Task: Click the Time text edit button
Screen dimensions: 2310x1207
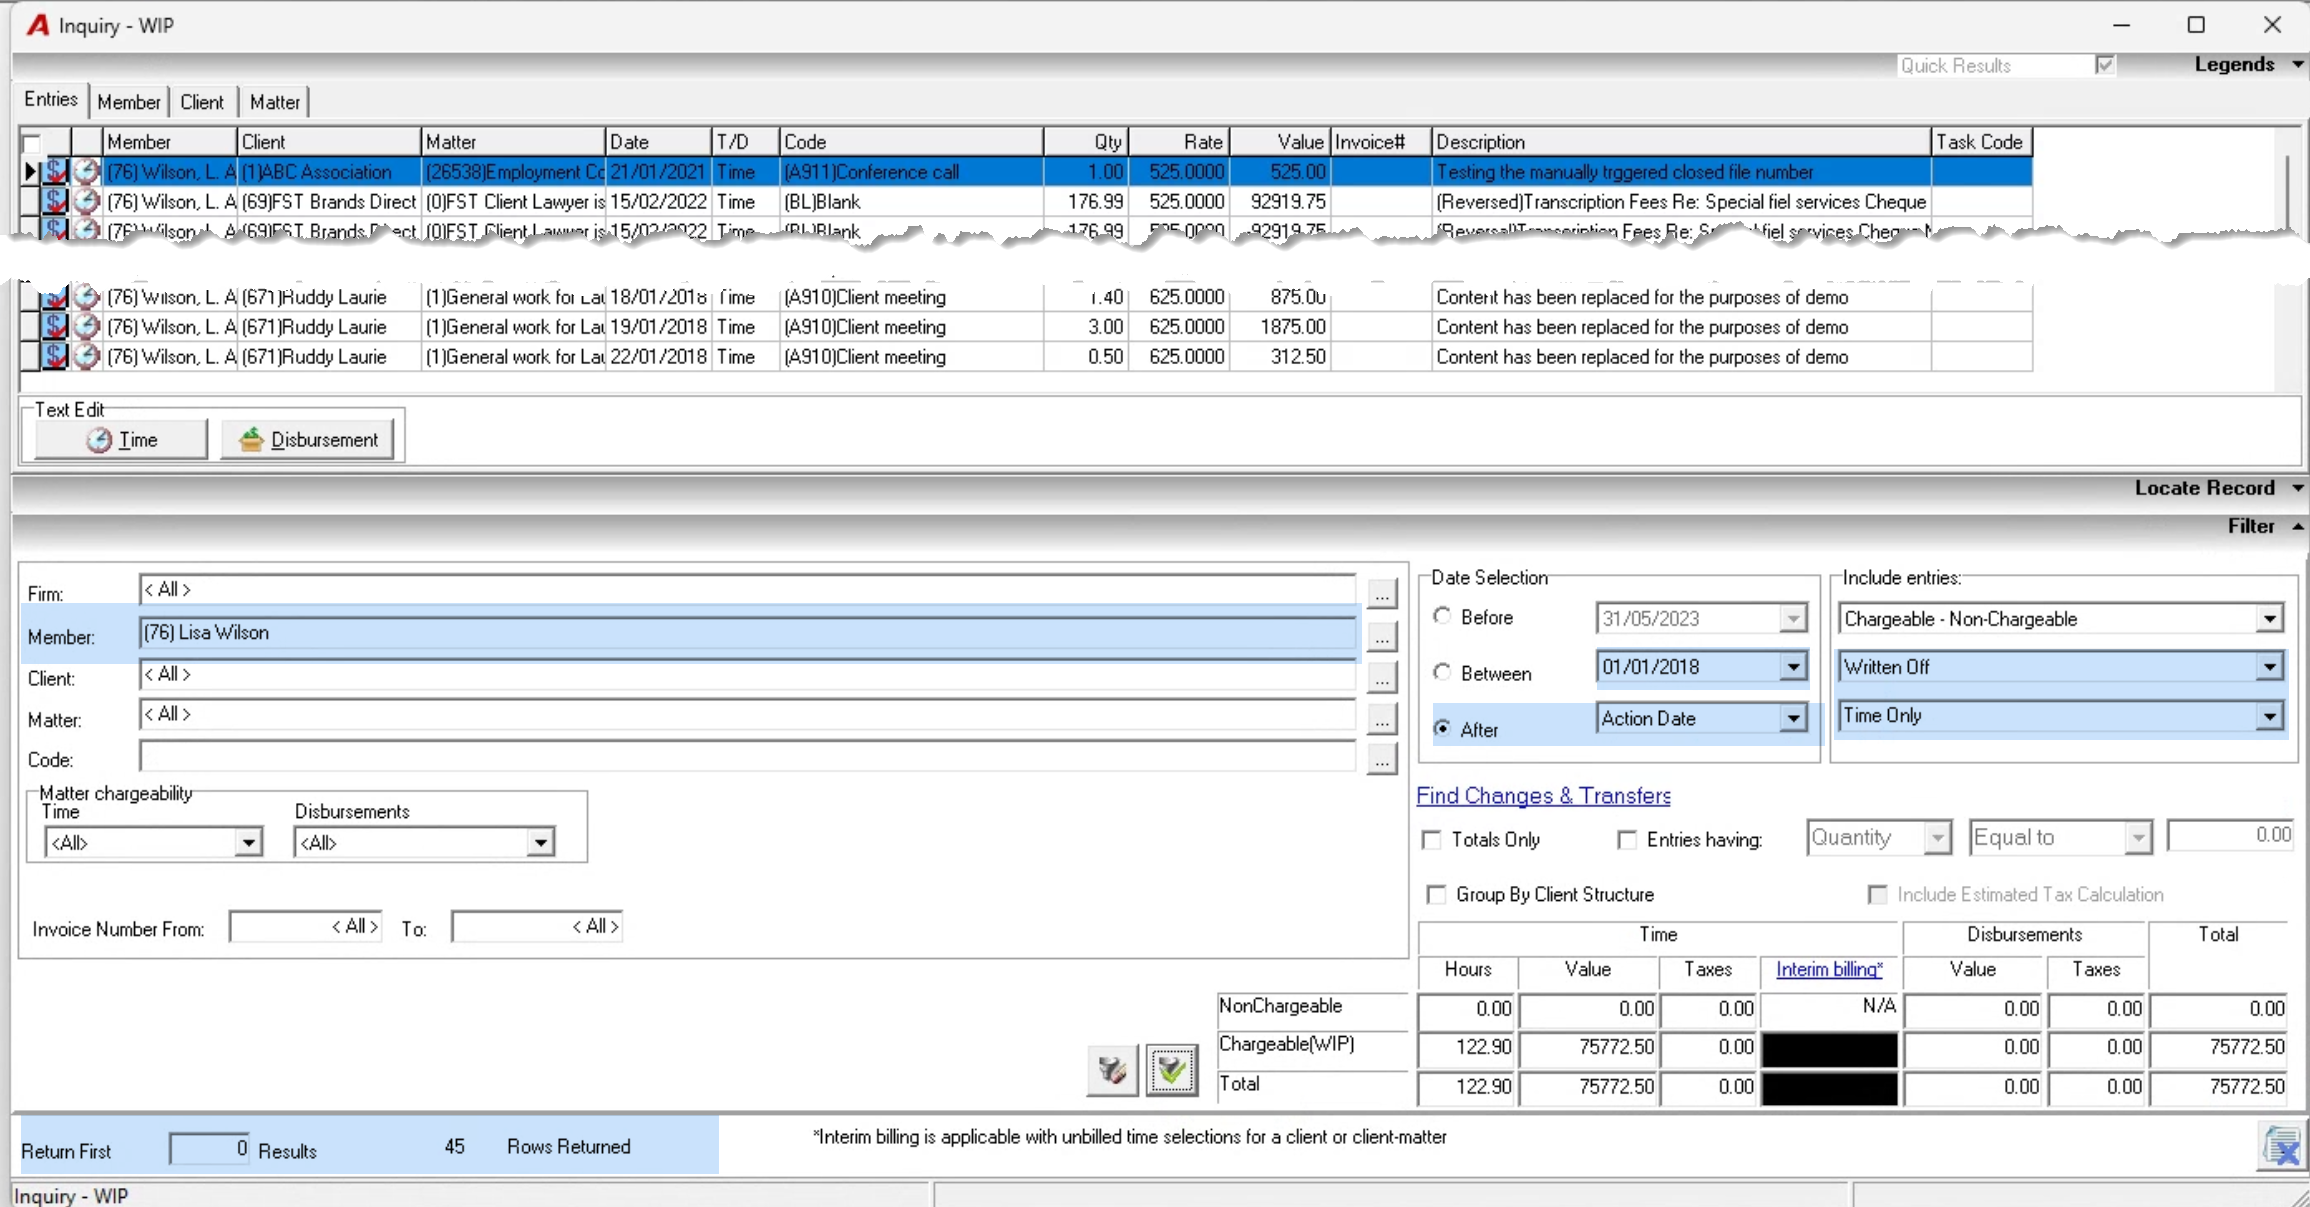Action: (x=121, y=440)
